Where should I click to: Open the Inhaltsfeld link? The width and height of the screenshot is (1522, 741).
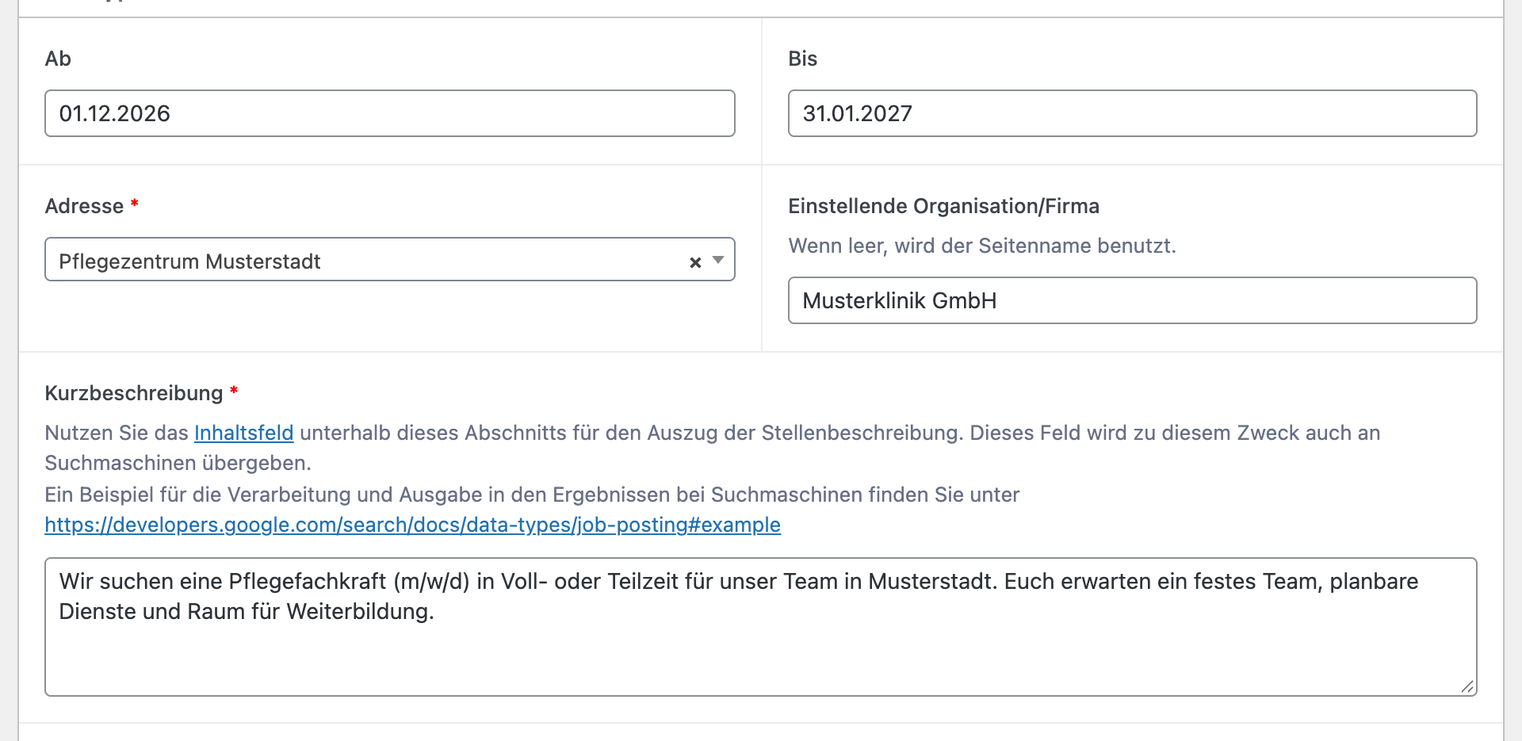pos(244,433)
